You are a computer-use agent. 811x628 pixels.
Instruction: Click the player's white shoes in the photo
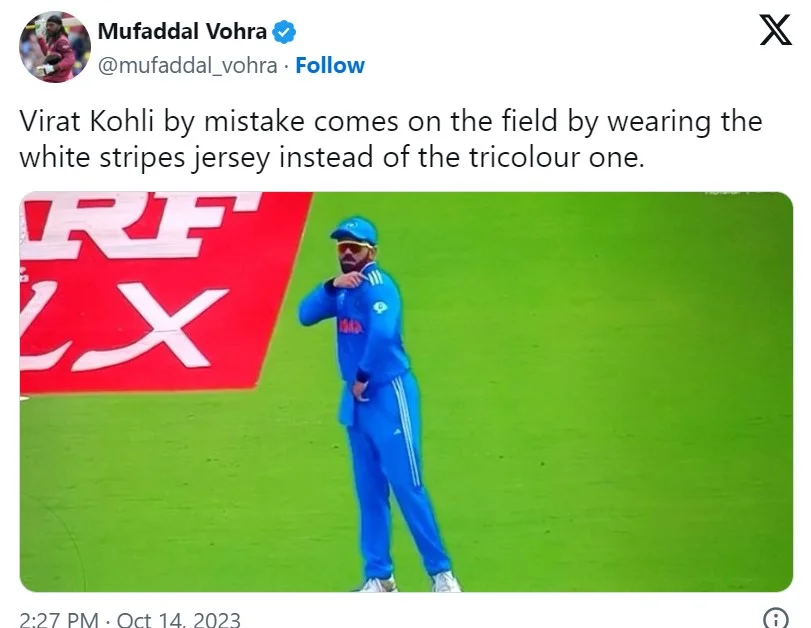coord(444,581)
